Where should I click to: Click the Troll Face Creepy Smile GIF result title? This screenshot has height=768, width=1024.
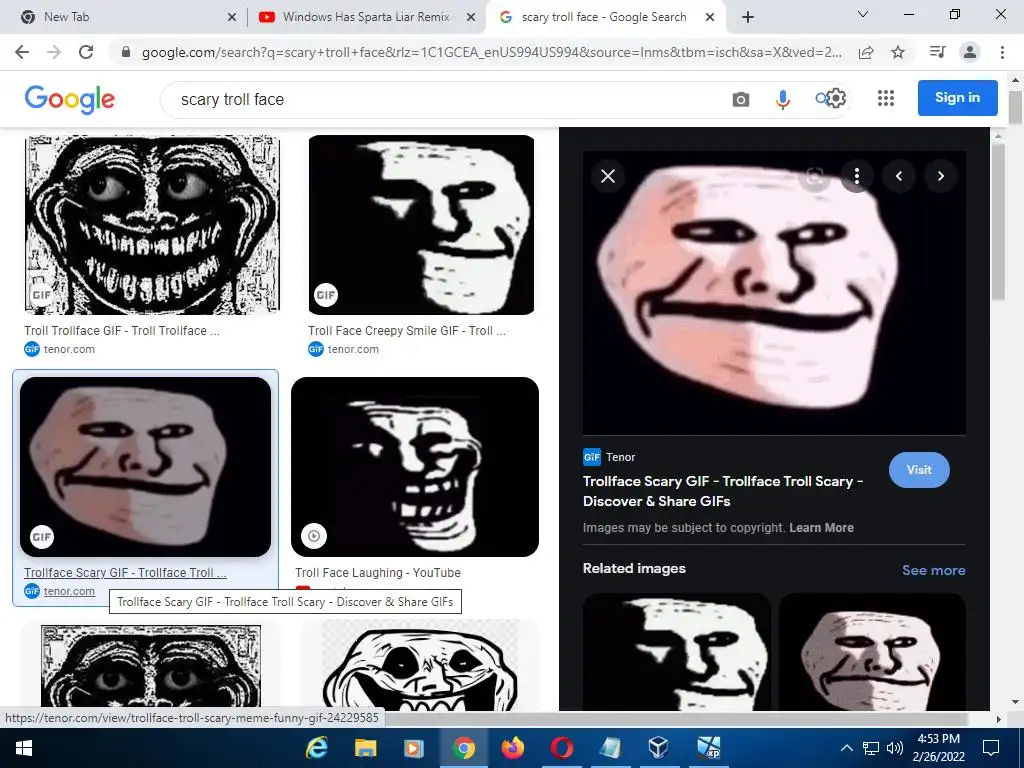[x=407, y=330]
